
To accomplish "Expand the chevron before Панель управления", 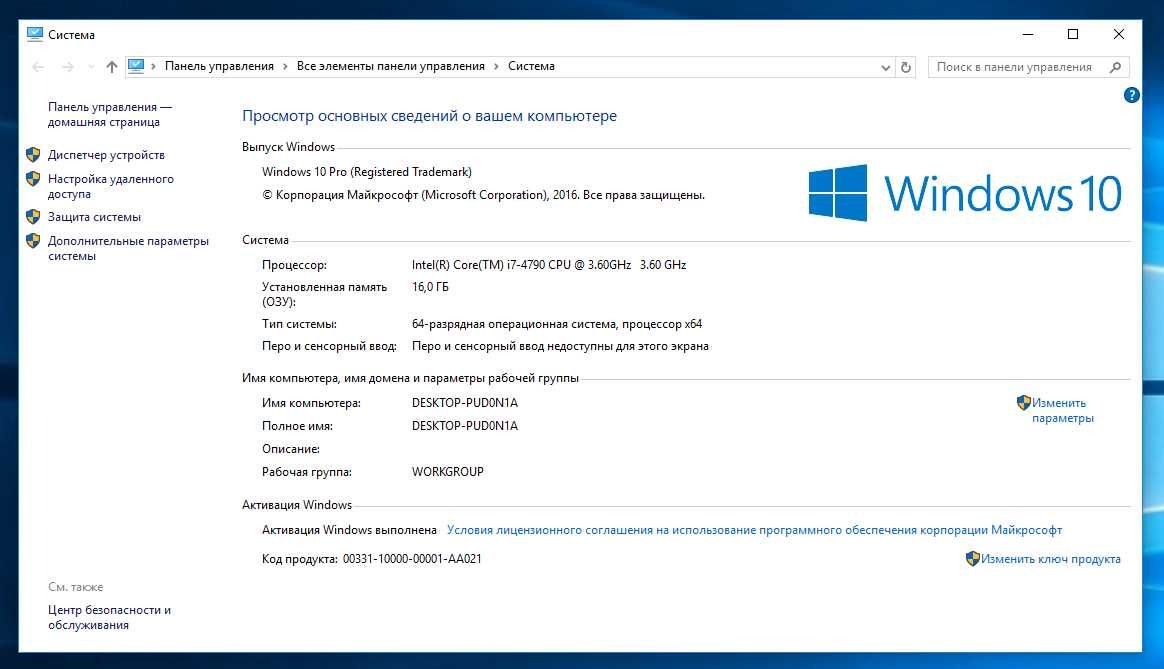I will point(154,66).
